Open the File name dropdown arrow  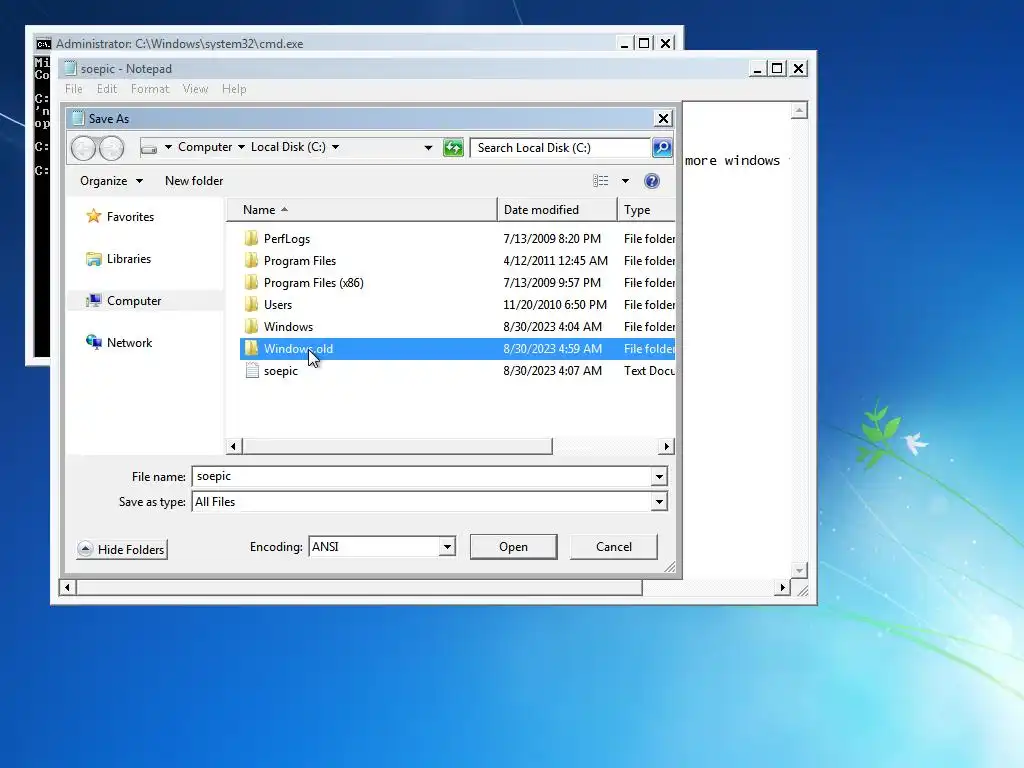coord(659,477)
